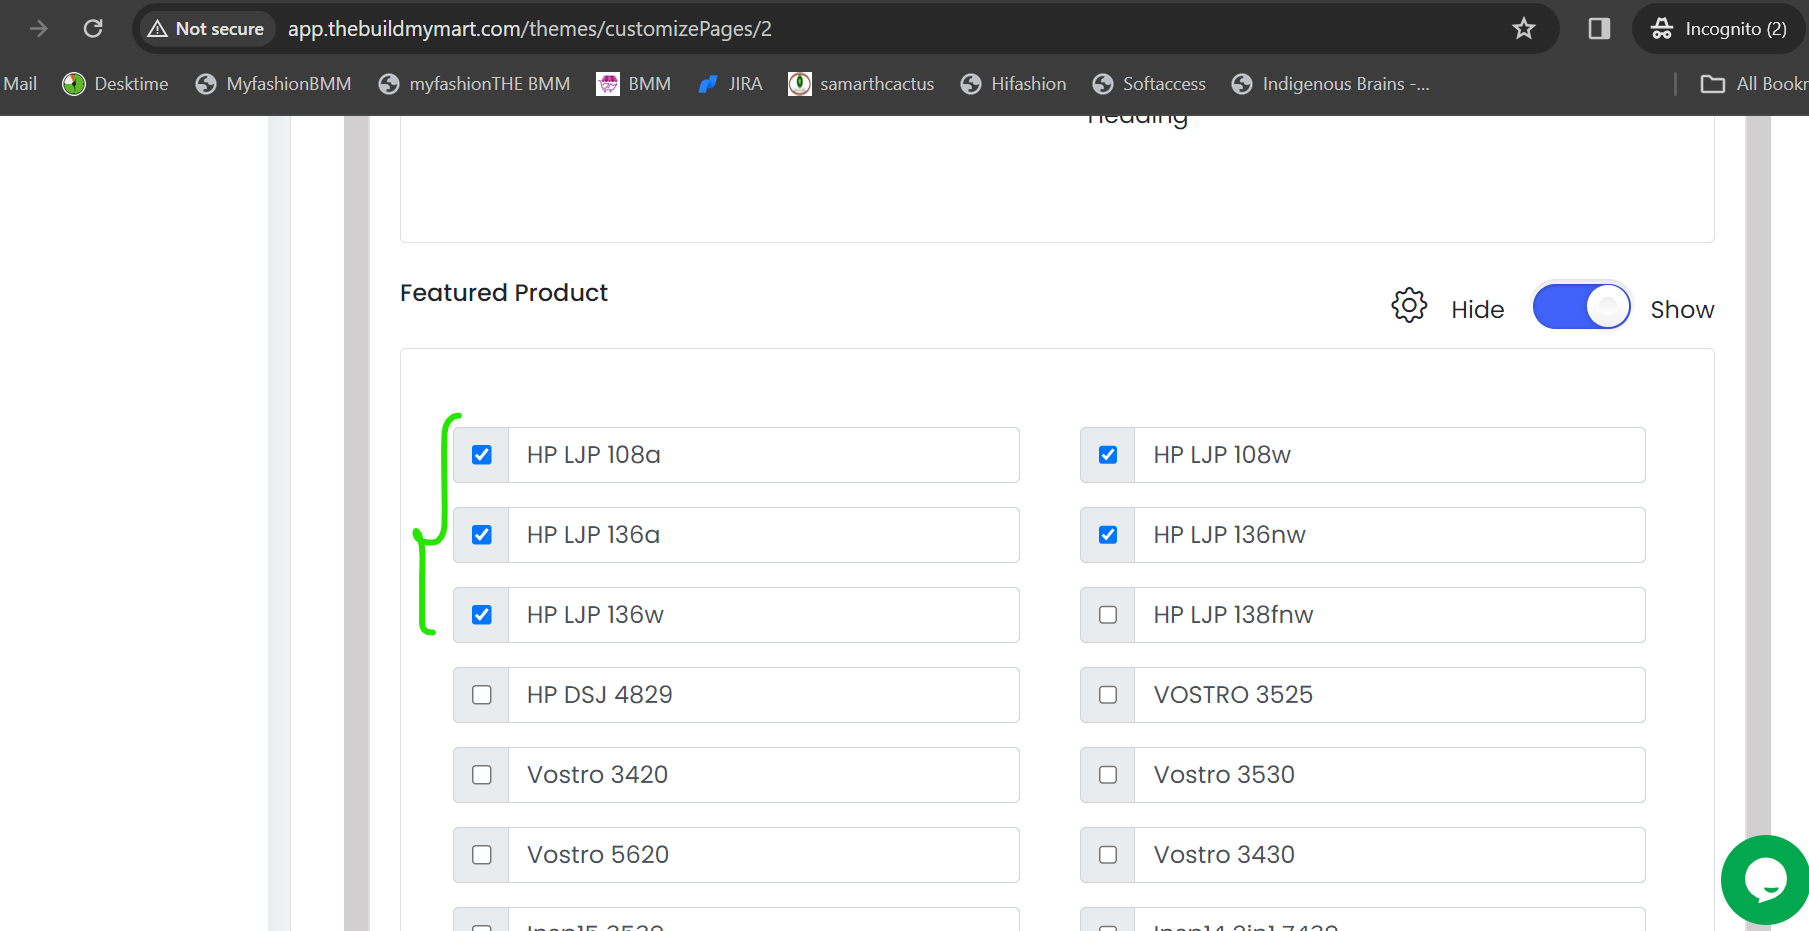Click the HP LJP 108a product name
This screenshot has width=1809, height=931.
pos(594,455)
